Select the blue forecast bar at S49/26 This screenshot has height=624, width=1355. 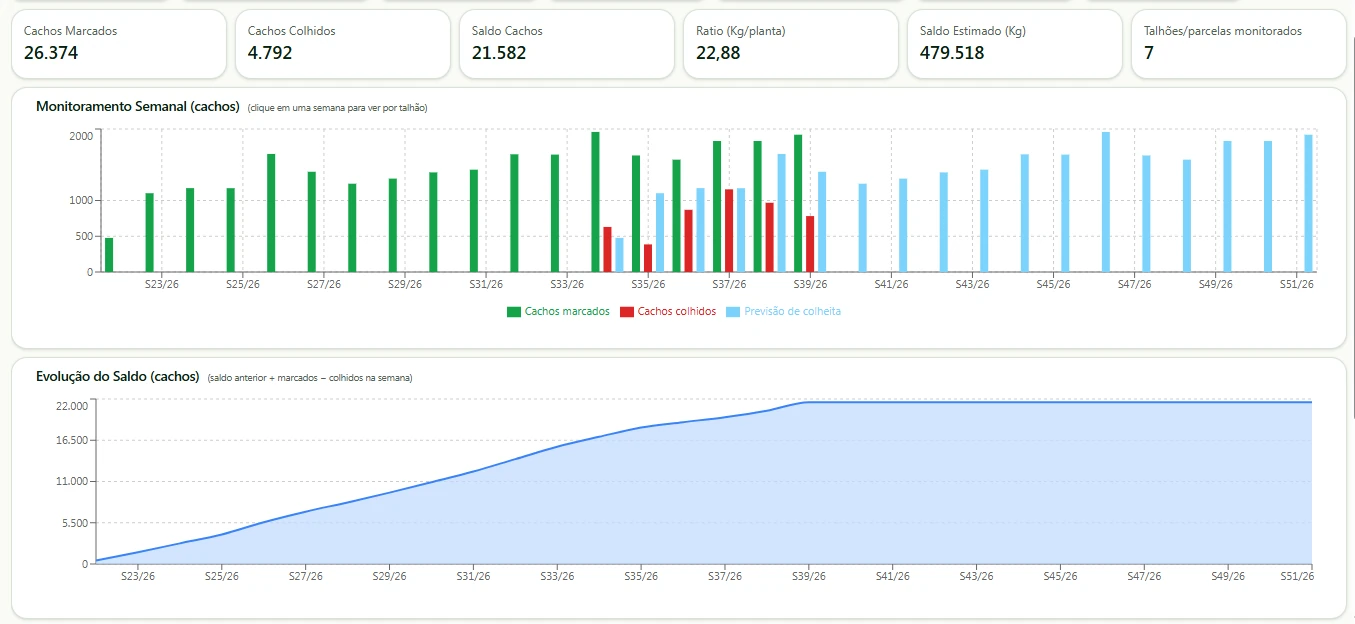(1227, 206)
